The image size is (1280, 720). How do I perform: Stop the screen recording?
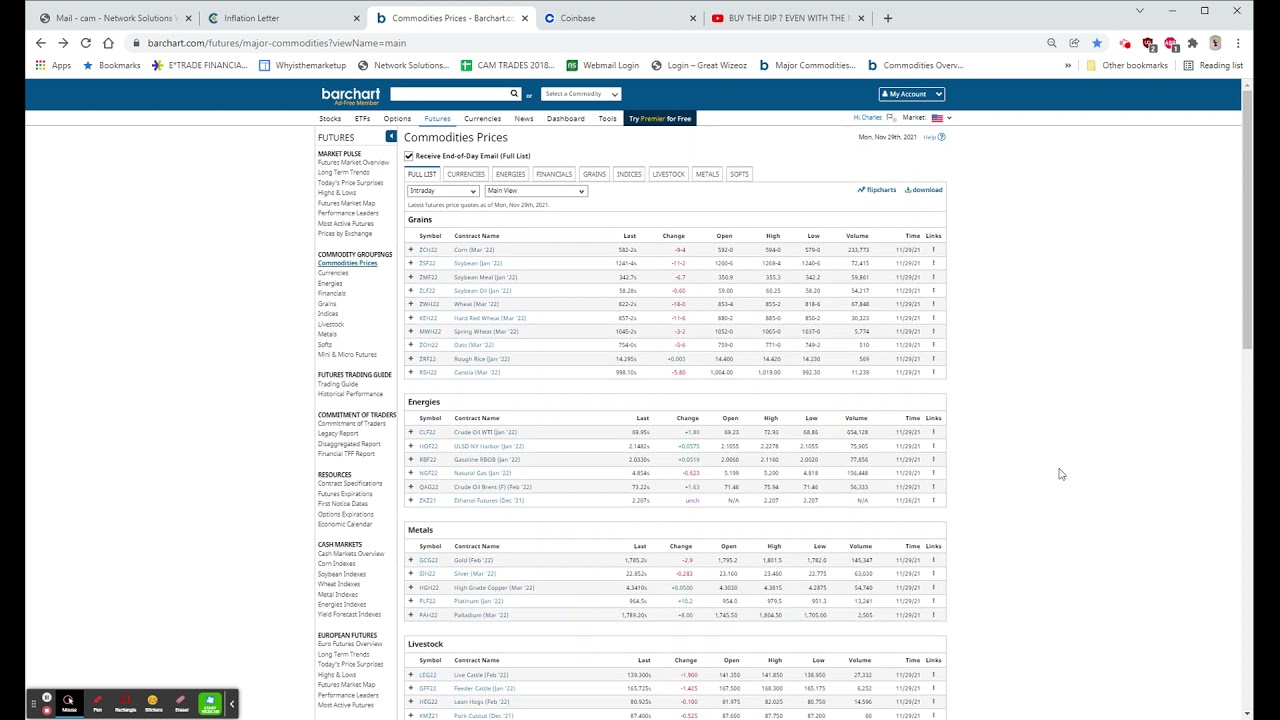coord(47,711)
